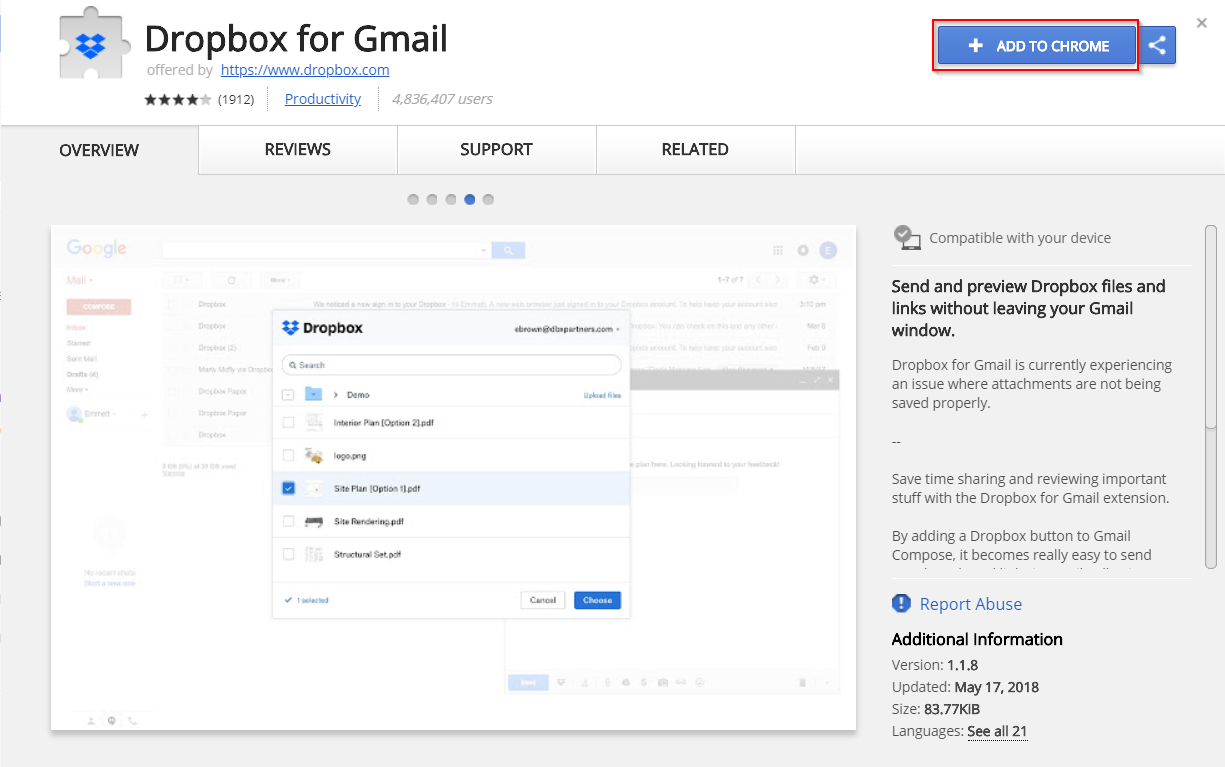Click the (1912) ratings count
Screen dimensions: 1225x767
tap(236, 99)
